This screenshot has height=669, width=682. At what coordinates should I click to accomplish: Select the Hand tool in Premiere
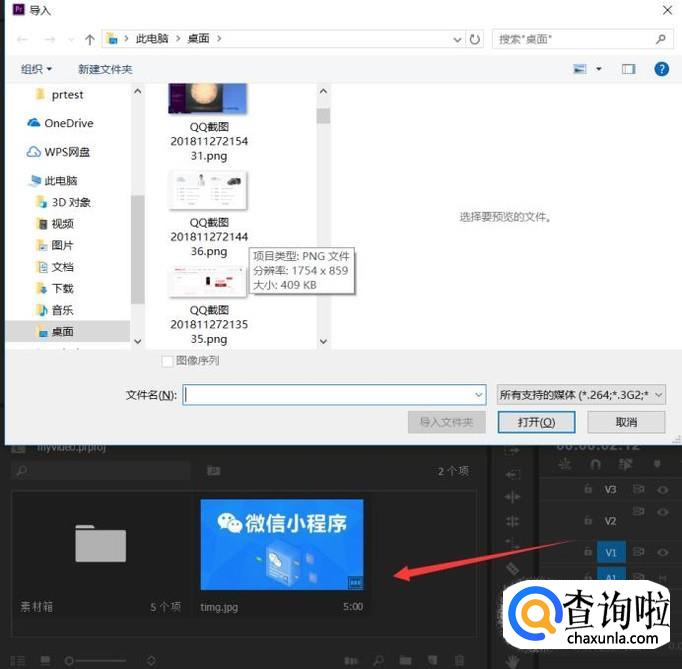(x=512, y=660)
